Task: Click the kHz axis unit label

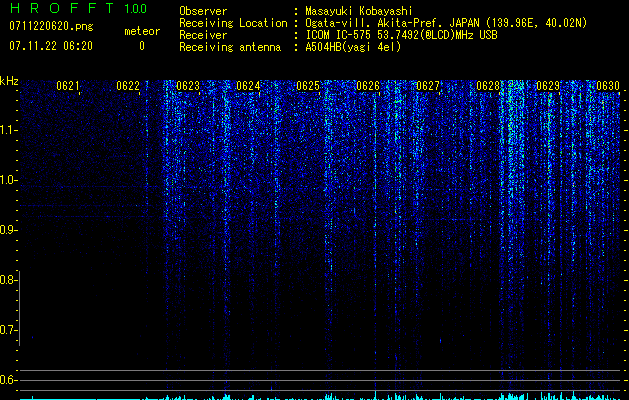Action: click(x=9, y=81)
